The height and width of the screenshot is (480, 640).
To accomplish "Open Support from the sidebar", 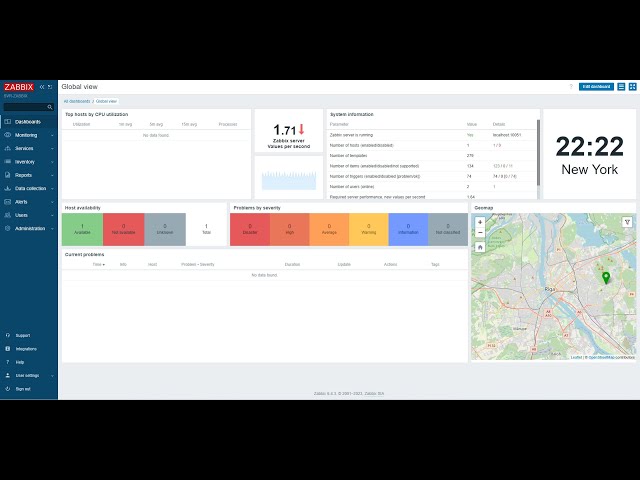I will point(23,336).
